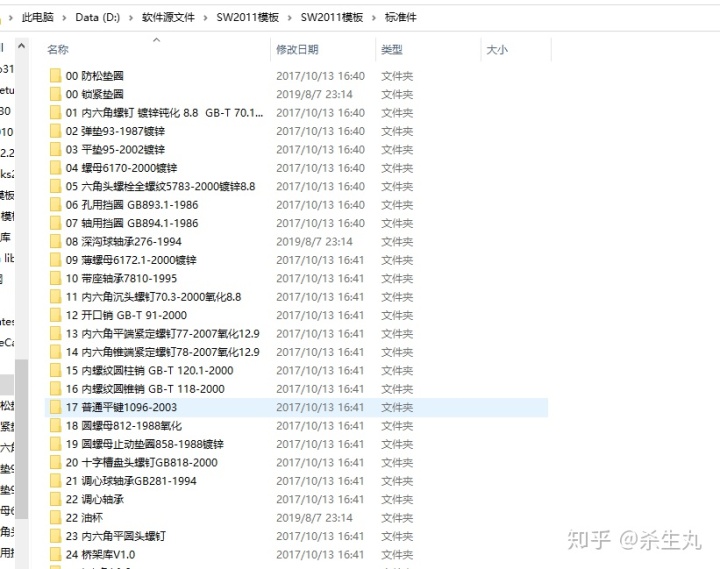The image size is (720, 569).
Task: Select folder name 24 桥架库V1.0
Action: click(x=100, y=555)
